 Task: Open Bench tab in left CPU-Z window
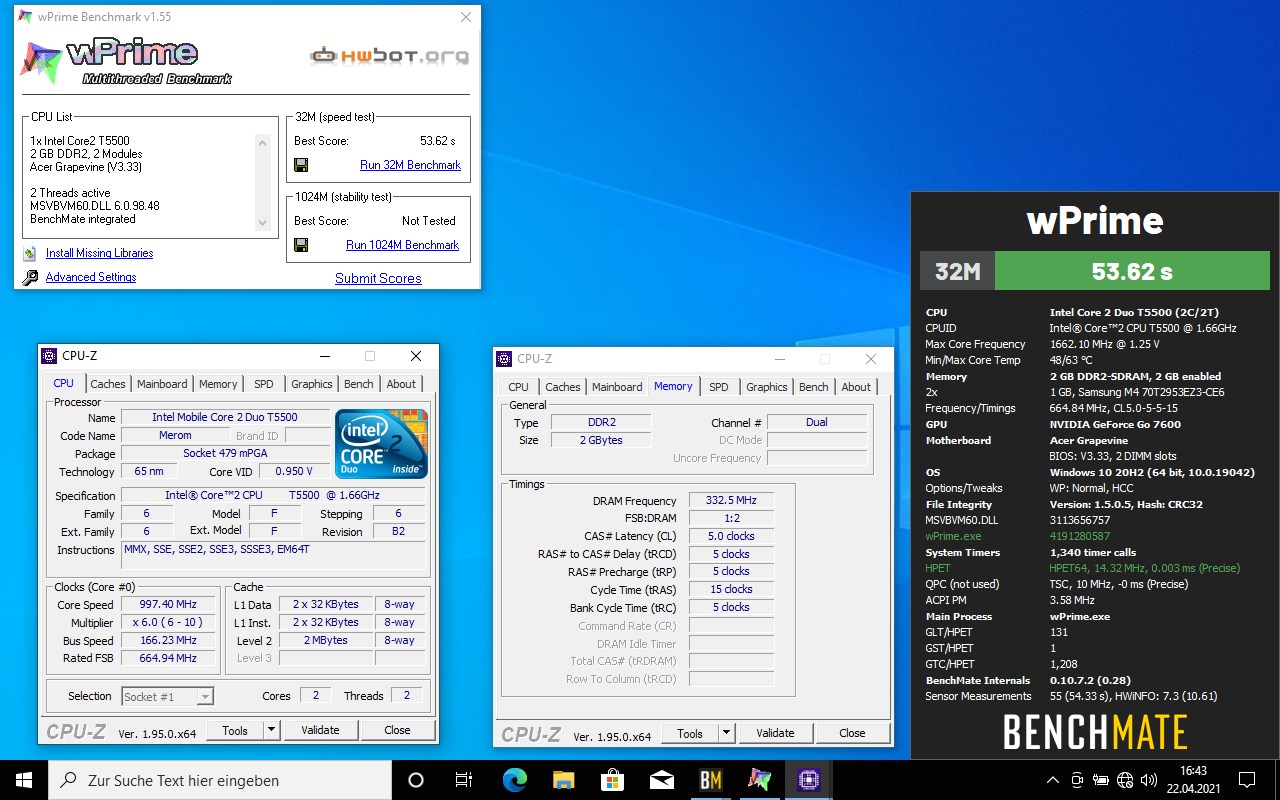pos(359,384)
